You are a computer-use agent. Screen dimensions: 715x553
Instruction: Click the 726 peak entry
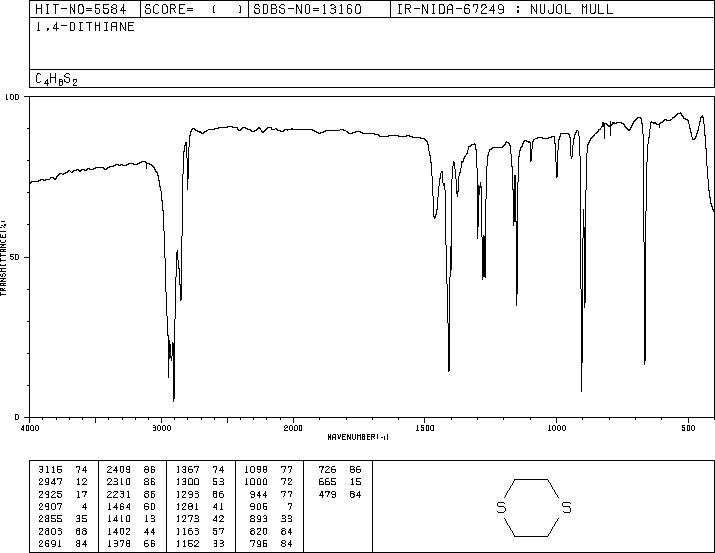point(340,469)
